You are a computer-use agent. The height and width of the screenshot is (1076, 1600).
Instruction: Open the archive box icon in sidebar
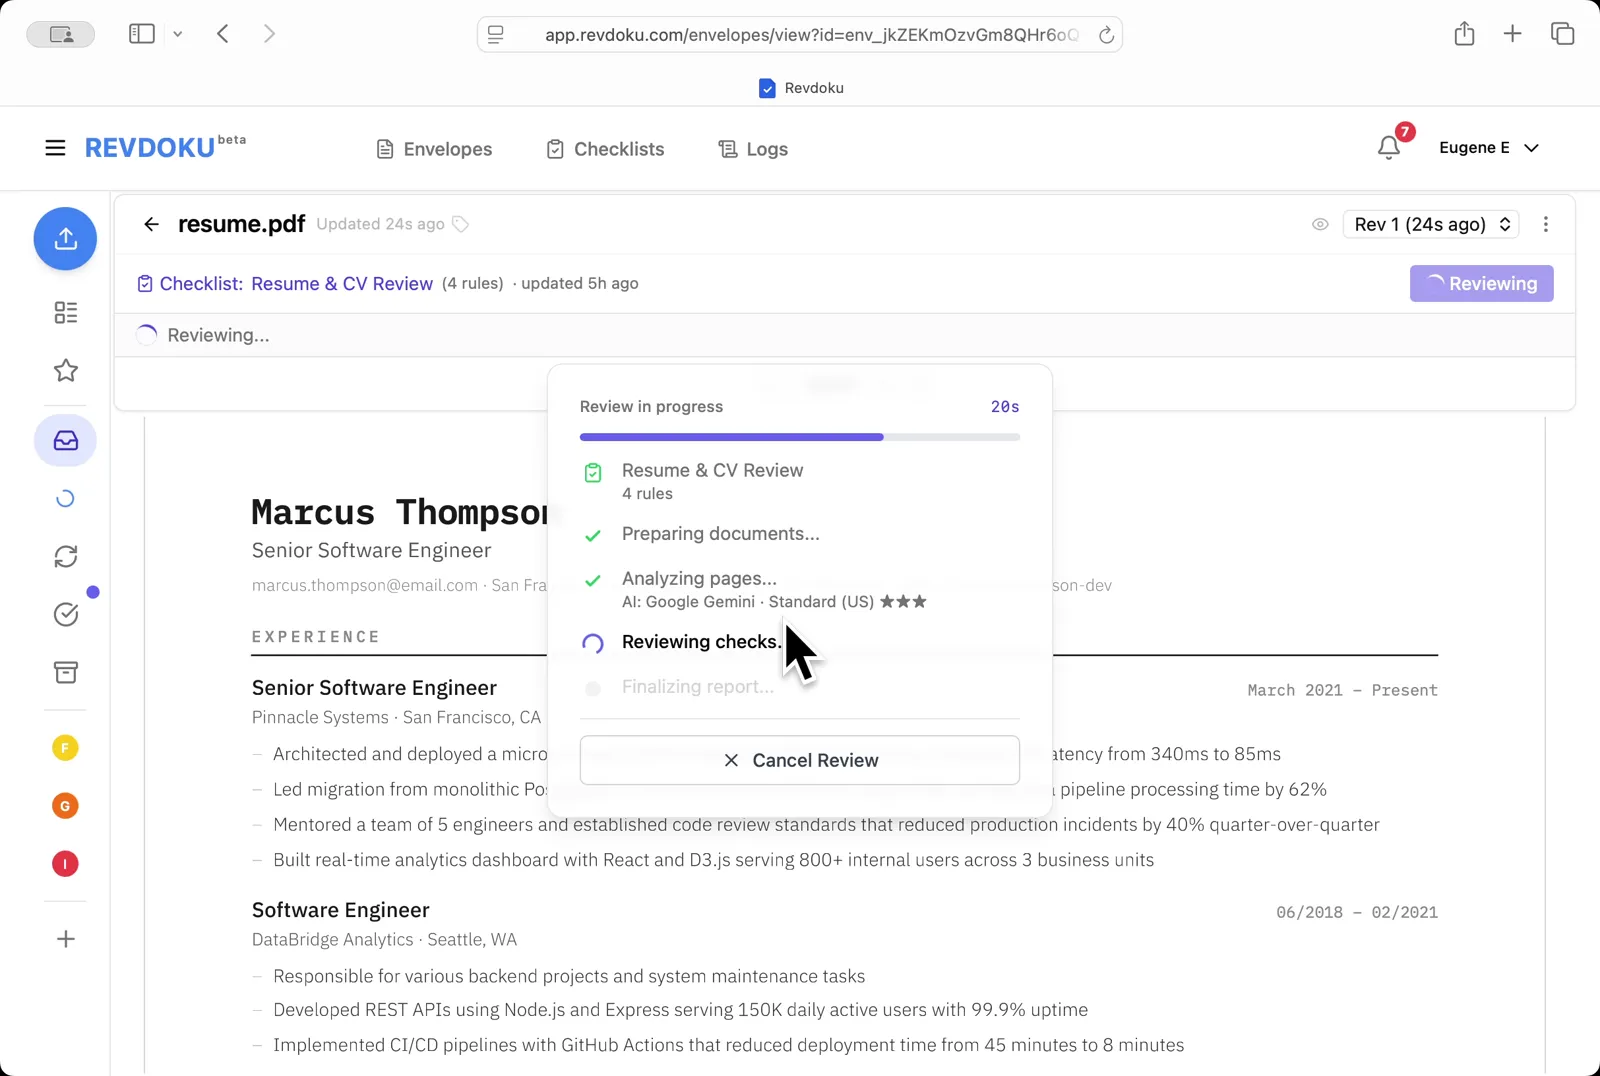click(65, 672)
